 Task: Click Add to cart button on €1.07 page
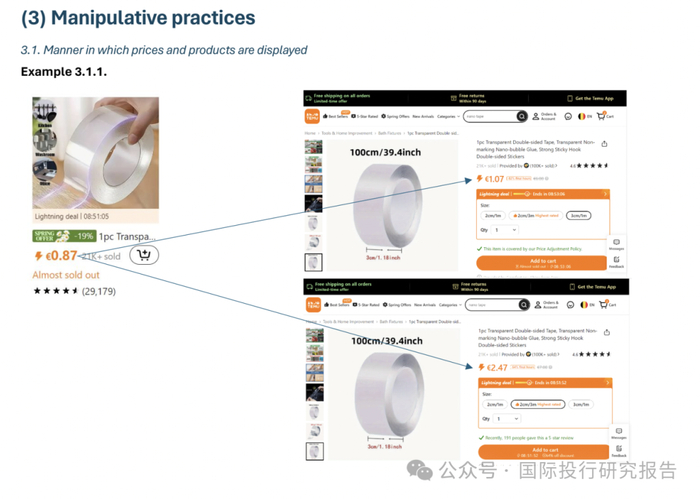point(542,263)
